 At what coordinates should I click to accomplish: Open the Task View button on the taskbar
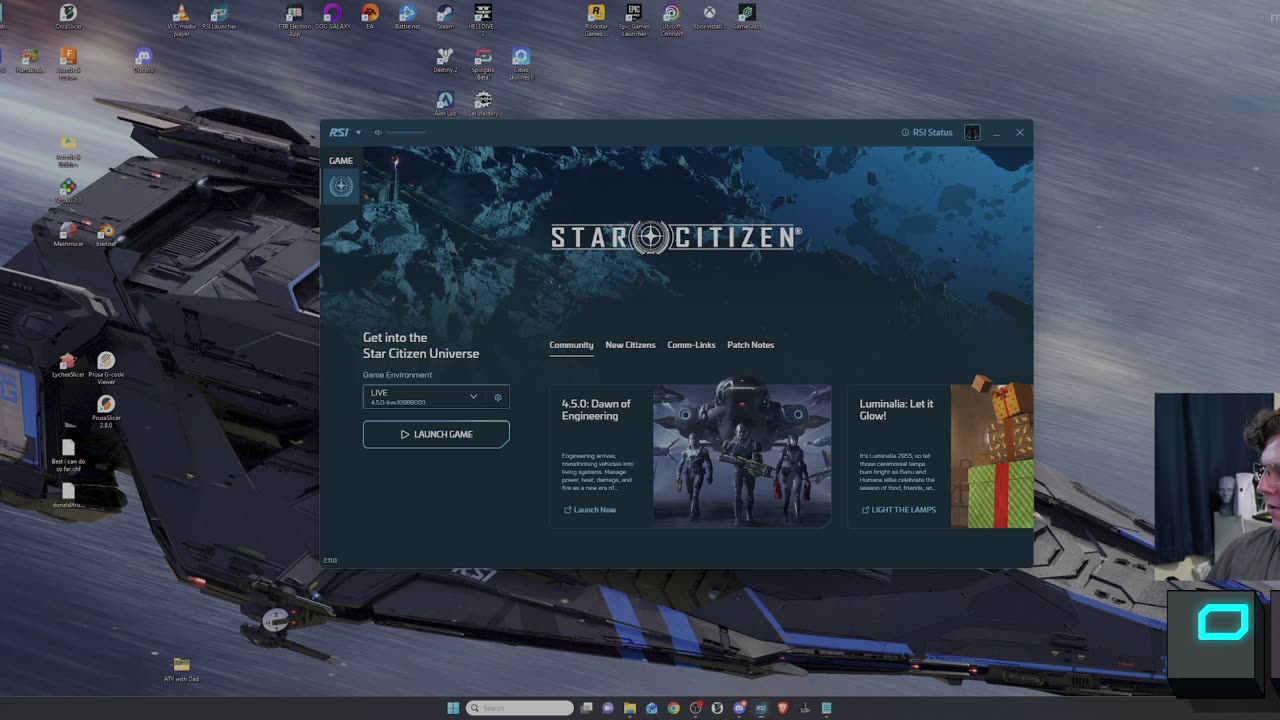tap(586, 708)
